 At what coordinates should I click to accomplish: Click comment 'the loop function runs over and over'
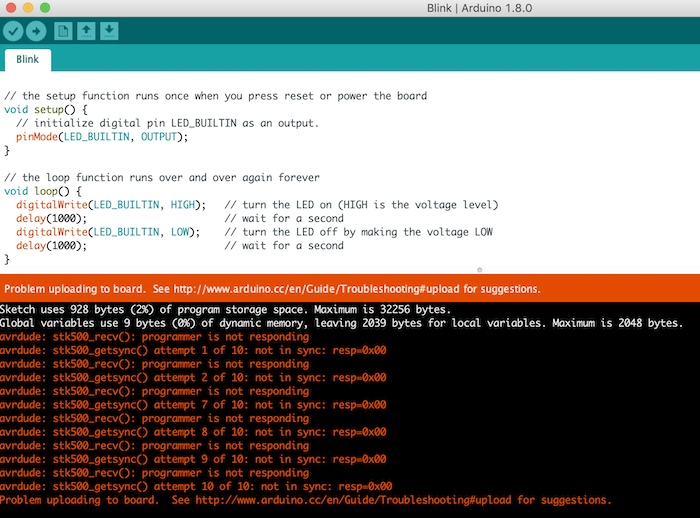(x=162, y=178)
